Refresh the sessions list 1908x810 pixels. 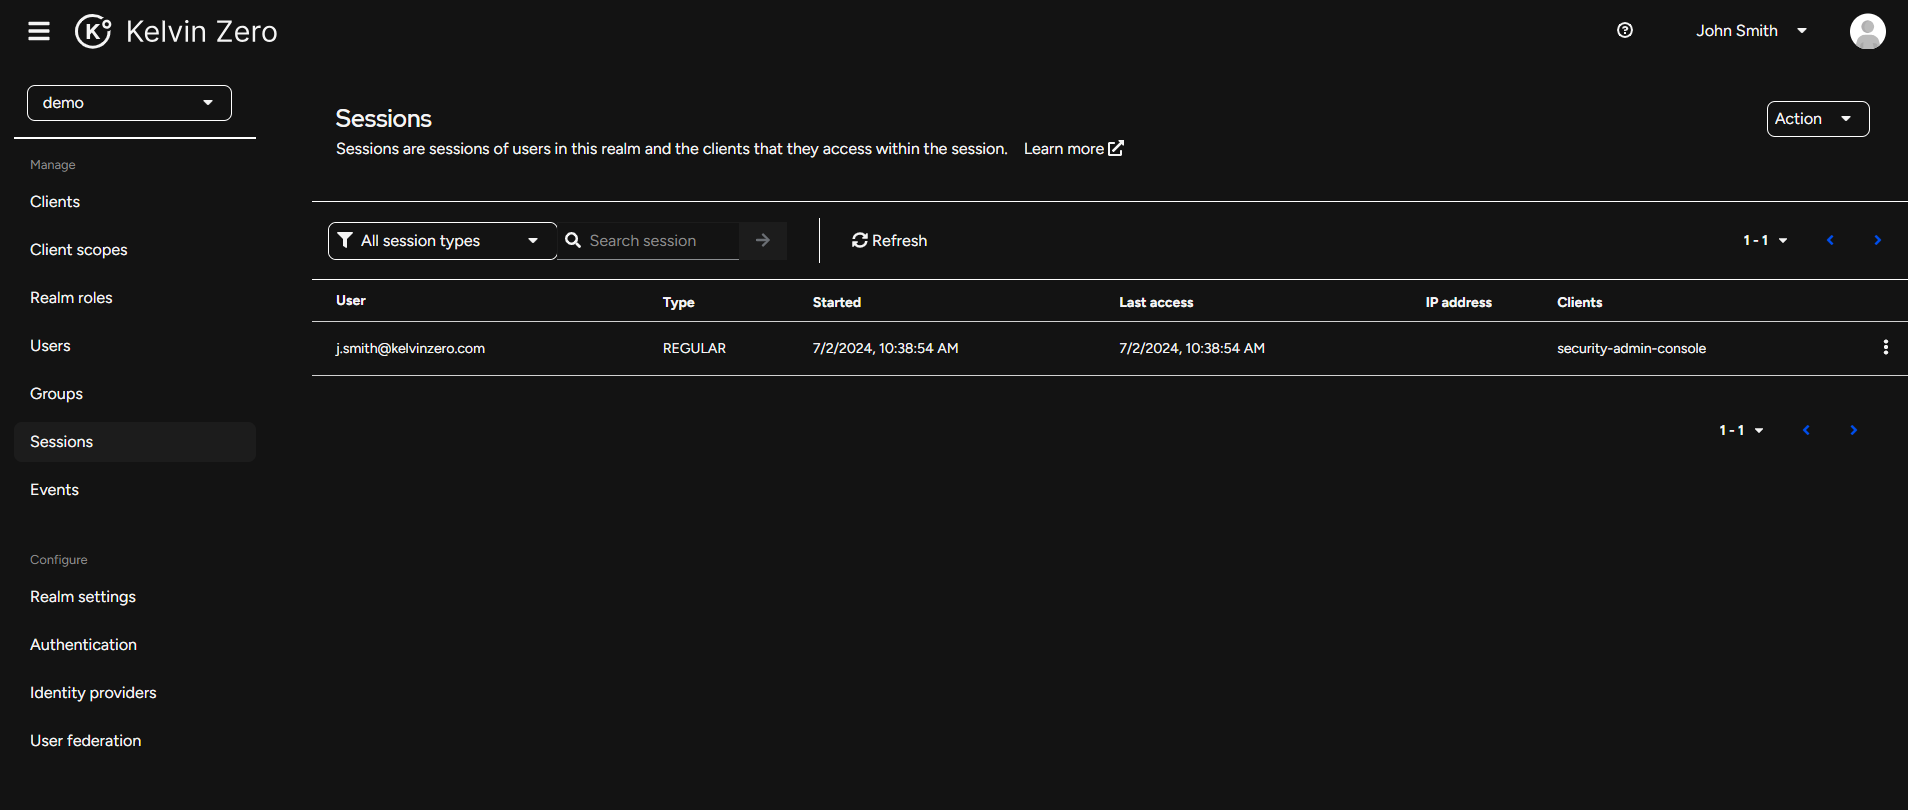pyautogui.click(x=889, y=240)
